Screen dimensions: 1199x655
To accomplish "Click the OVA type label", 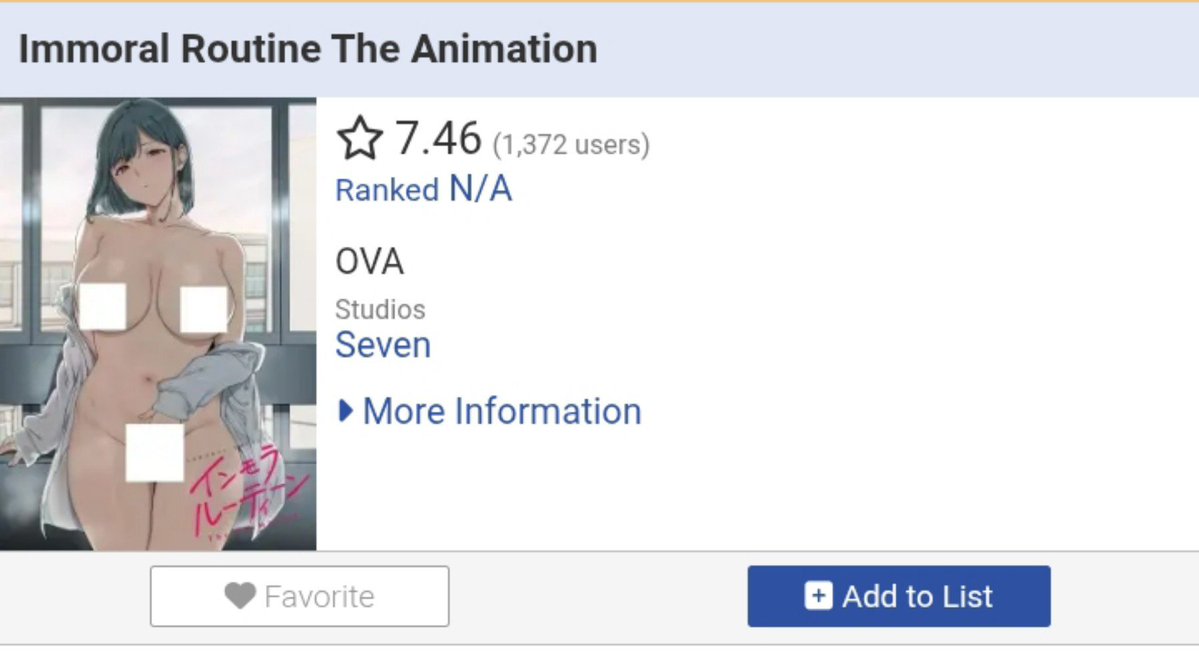I will point(369,261).
